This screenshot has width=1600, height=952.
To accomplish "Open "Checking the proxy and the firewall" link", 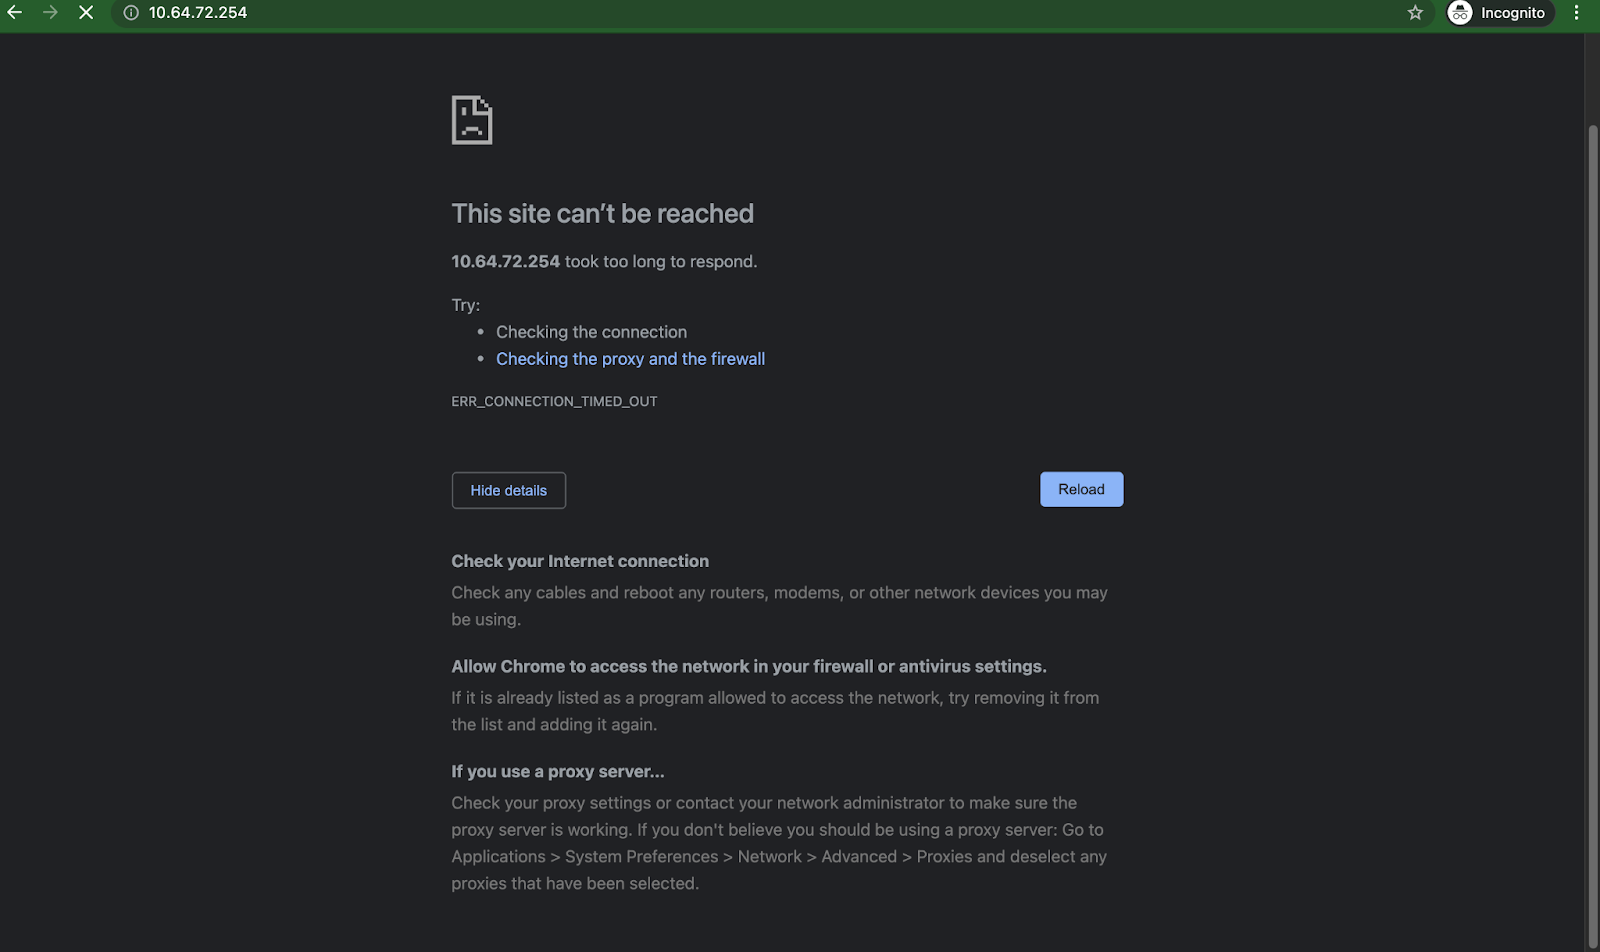I will coord(630,359).
